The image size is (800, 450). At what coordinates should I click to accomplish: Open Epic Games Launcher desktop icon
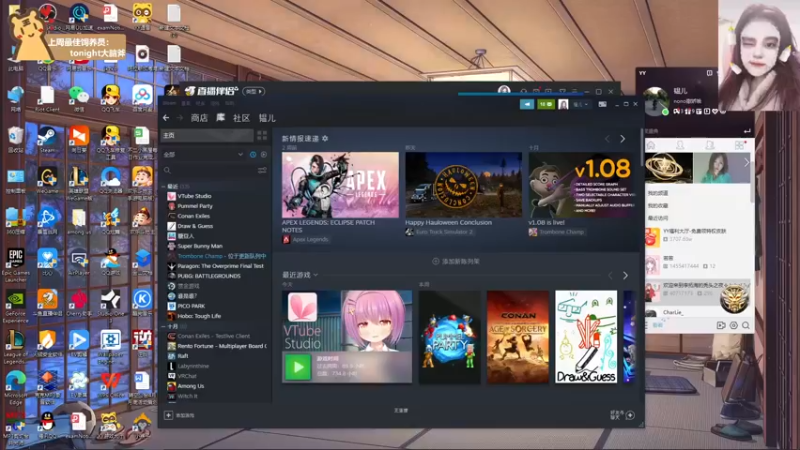pos(16,265)
